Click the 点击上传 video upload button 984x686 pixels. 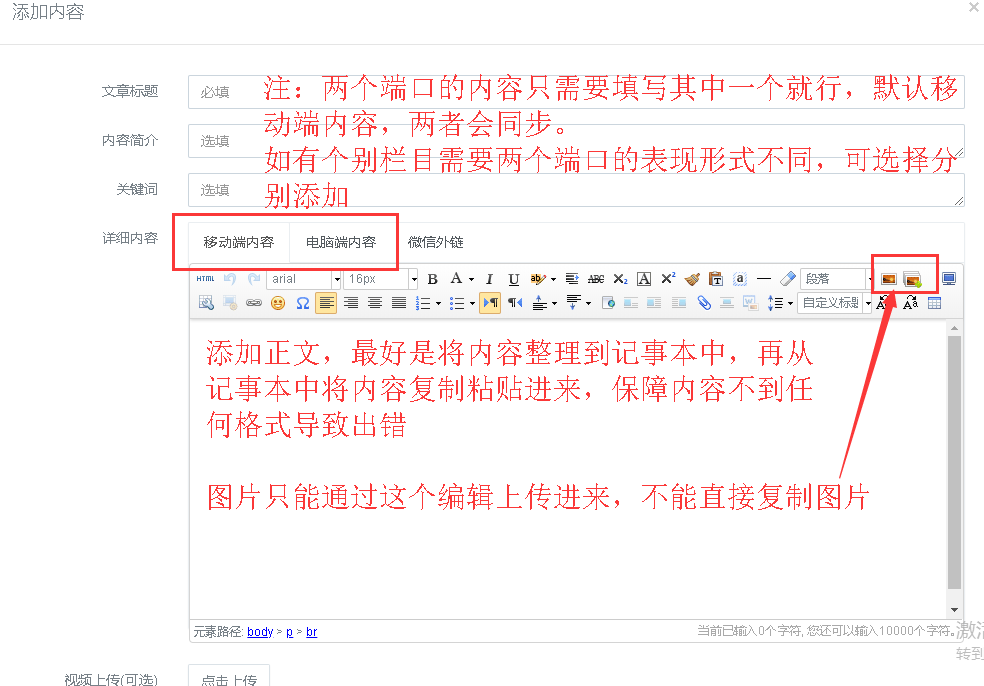229,678
